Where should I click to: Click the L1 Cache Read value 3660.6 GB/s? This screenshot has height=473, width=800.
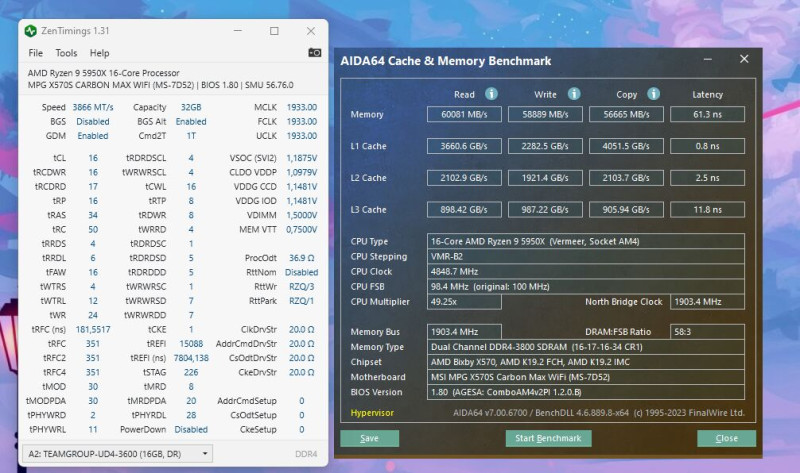tap(464, 146)
